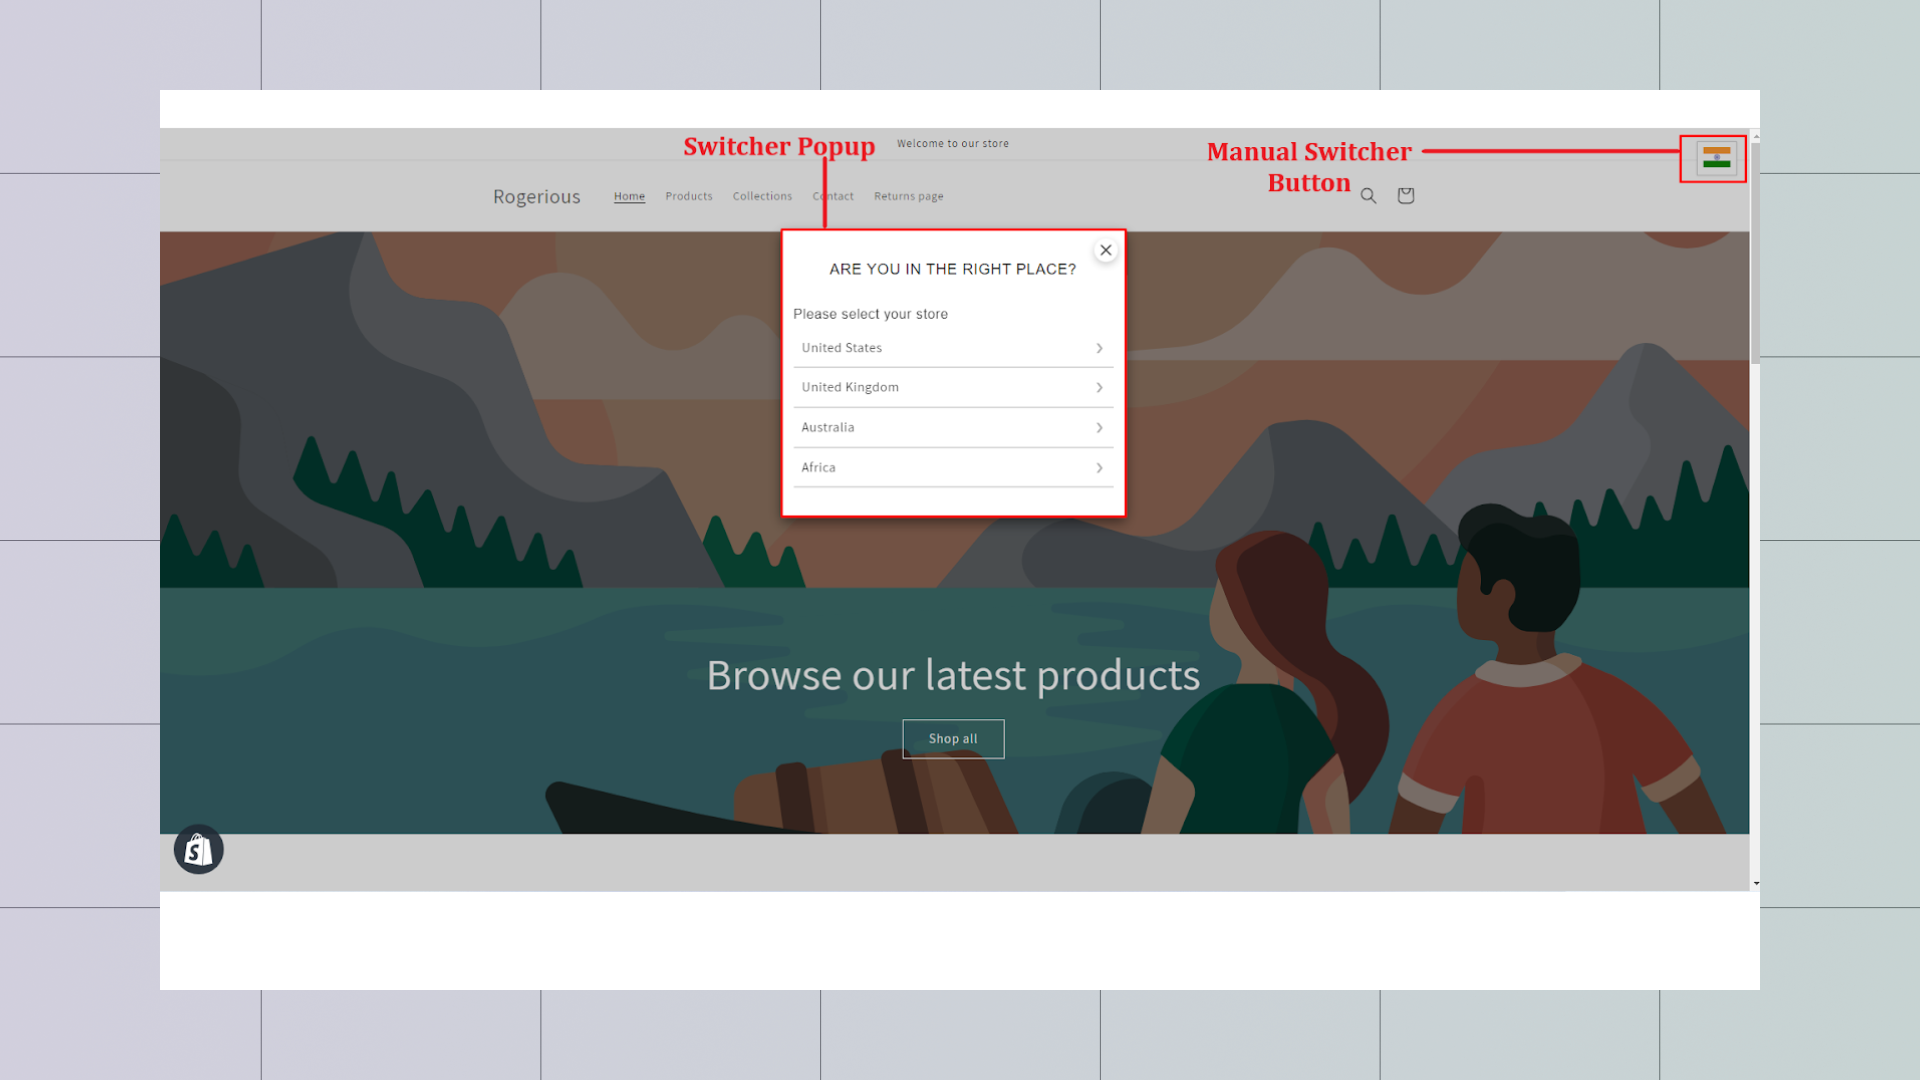Click the page vertical scrollbar thumb
The image size is (1920, 1080).
pyautogui.click(x=1755, y=253)
